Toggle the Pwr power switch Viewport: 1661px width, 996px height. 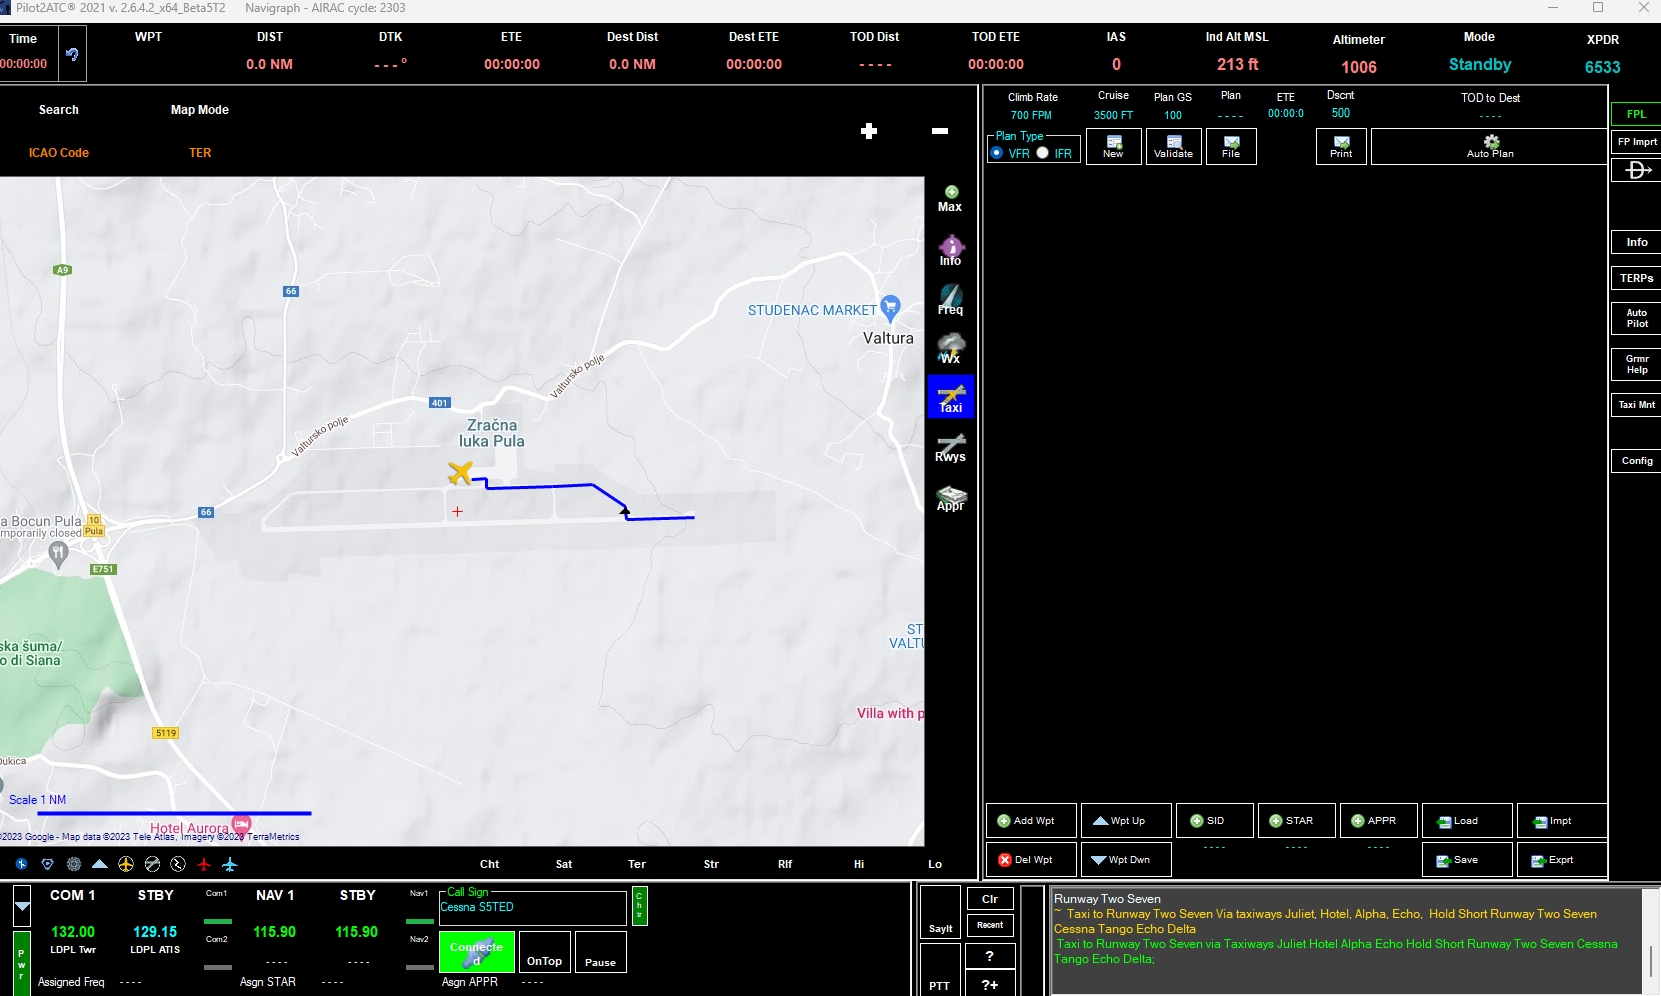[x=21, y=962]
